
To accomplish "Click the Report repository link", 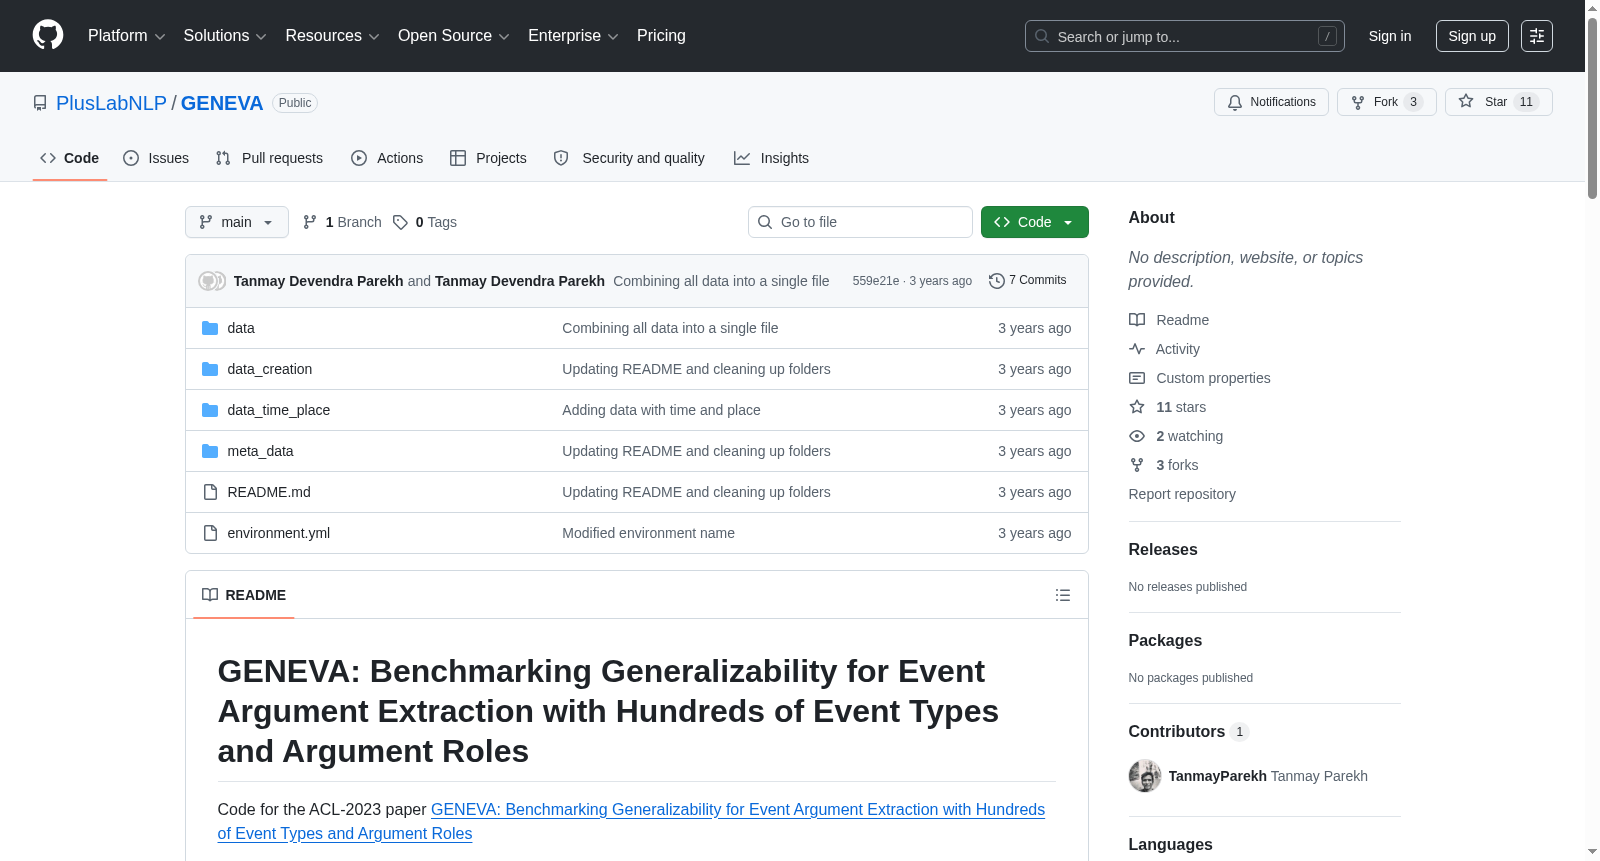I will [1182, 494].
